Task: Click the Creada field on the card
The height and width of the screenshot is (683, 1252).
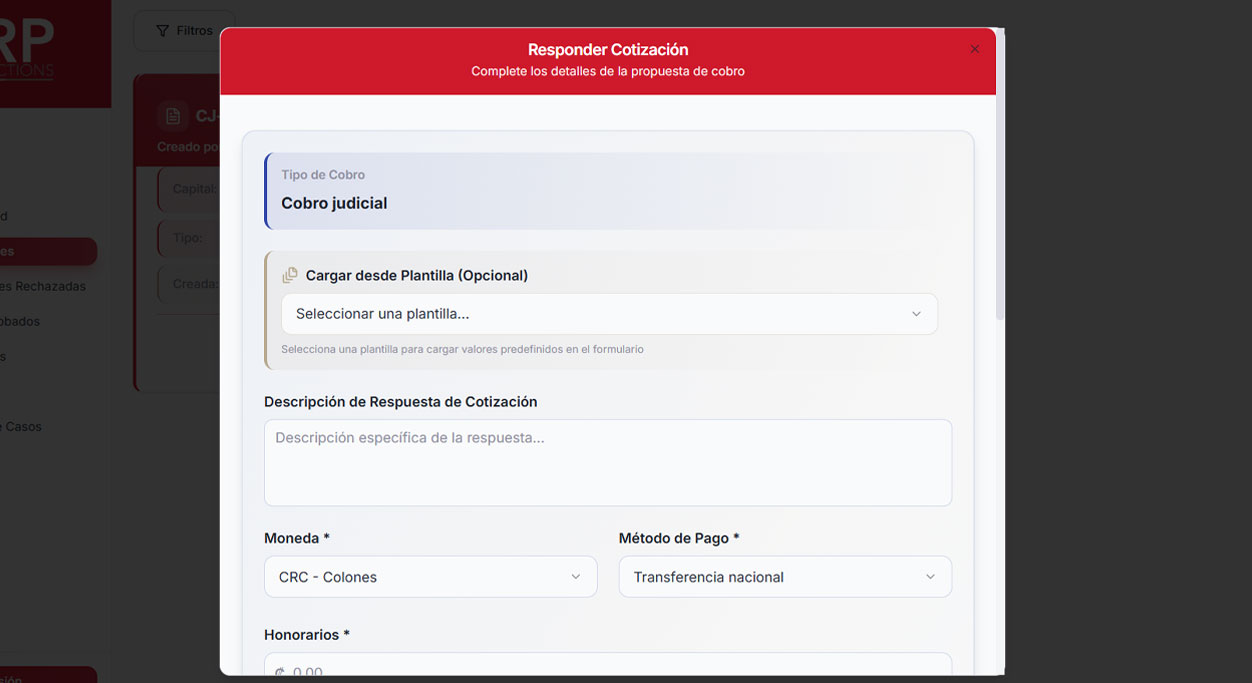Action: coord(190,284)
